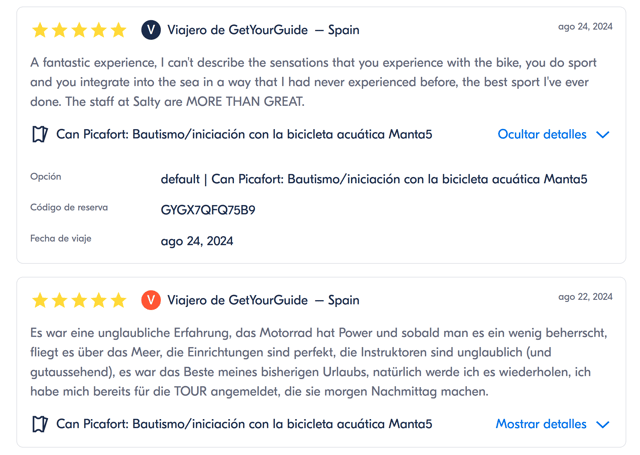Click the fifth star of the German review
This screenshot has height=455, width=640.
[x=119, y=300]
